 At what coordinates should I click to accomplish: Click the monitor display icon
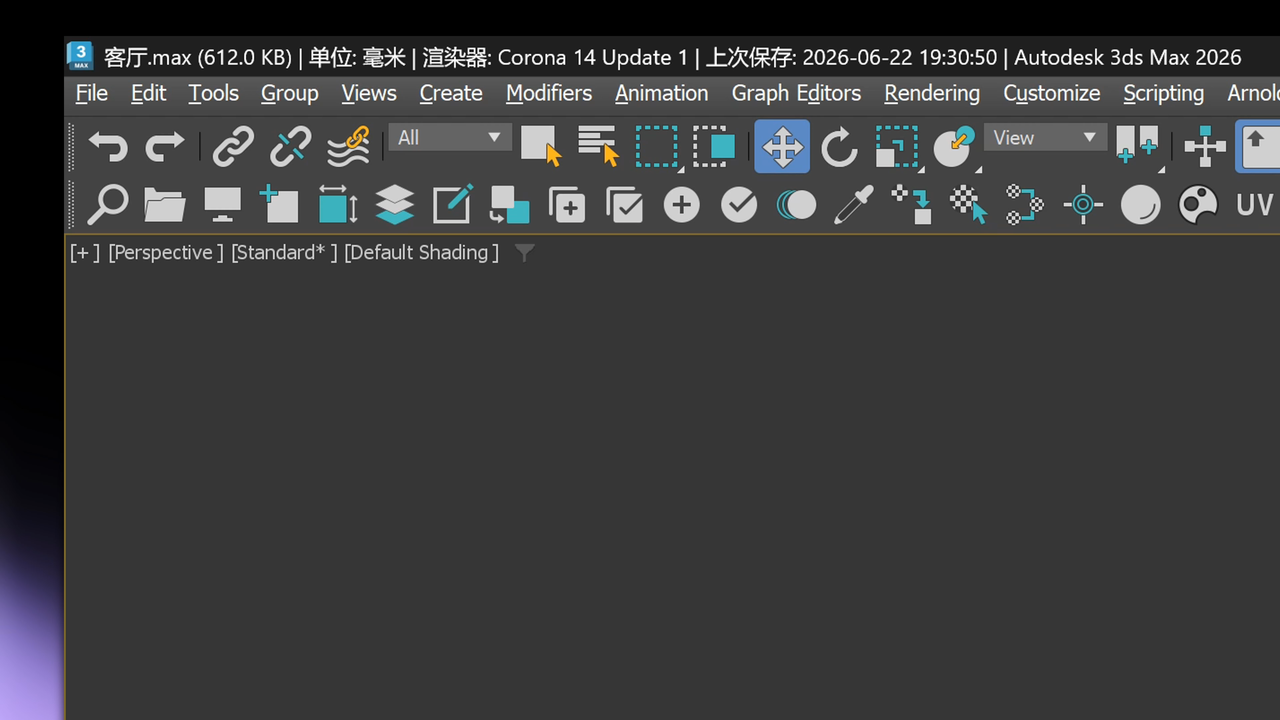222,205
